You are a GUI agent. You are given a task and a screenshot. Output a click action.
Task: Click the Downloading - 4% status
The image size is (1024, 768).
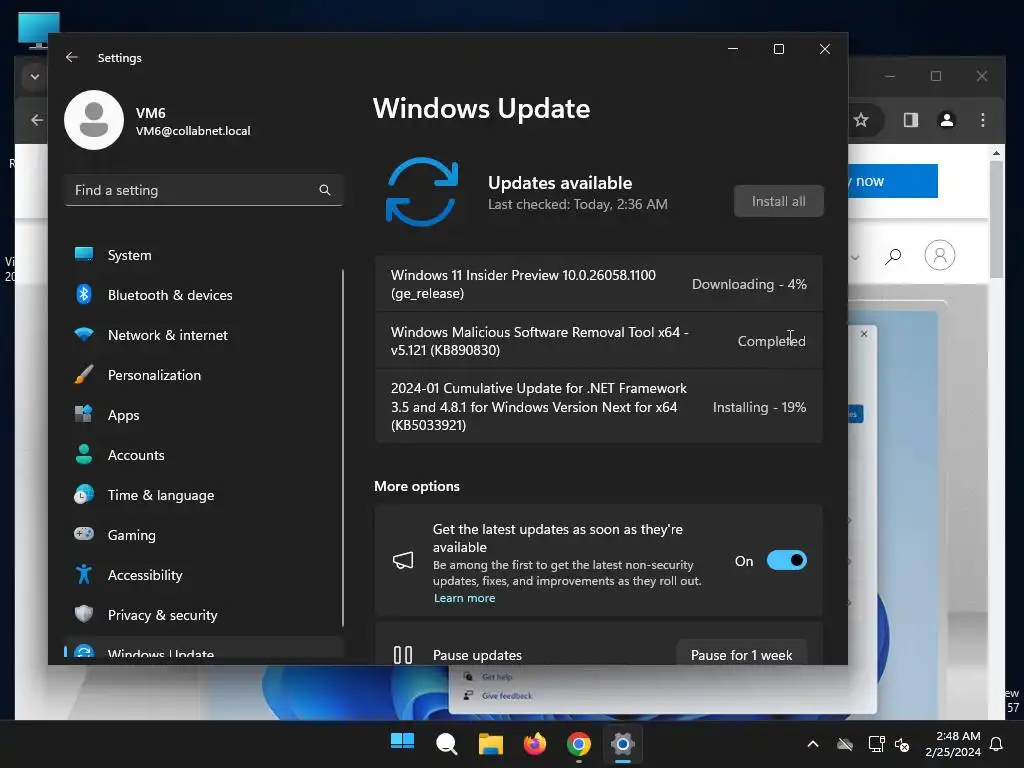tap(749, 284)
